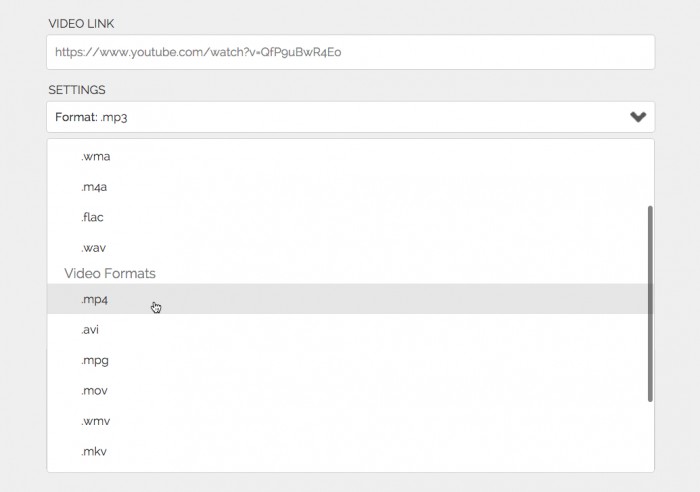Click the Video Formats group header
This screenshot has width=700, height=492.
pyautogui.click(x=110, y=273)
